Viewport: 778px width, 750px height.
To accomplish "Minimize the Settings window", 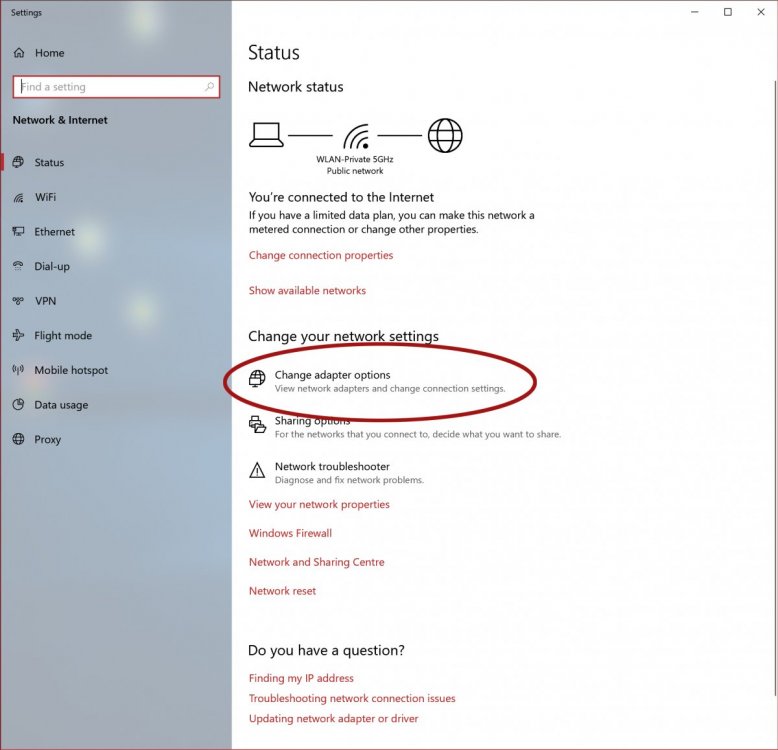I will (x=695, y=12).
